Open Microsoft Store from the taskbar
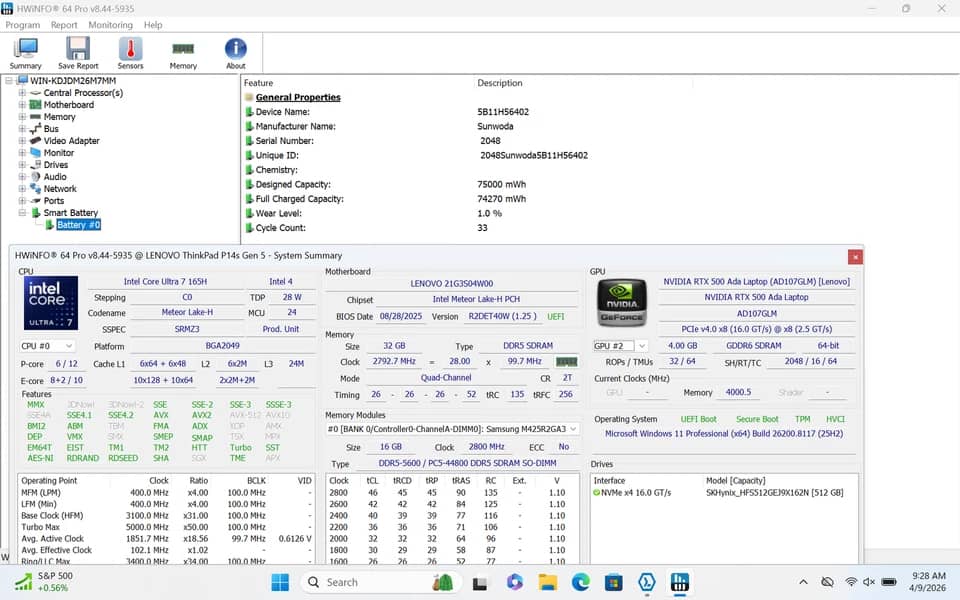Viewport: 960px width, 600px height. point(613,582)
